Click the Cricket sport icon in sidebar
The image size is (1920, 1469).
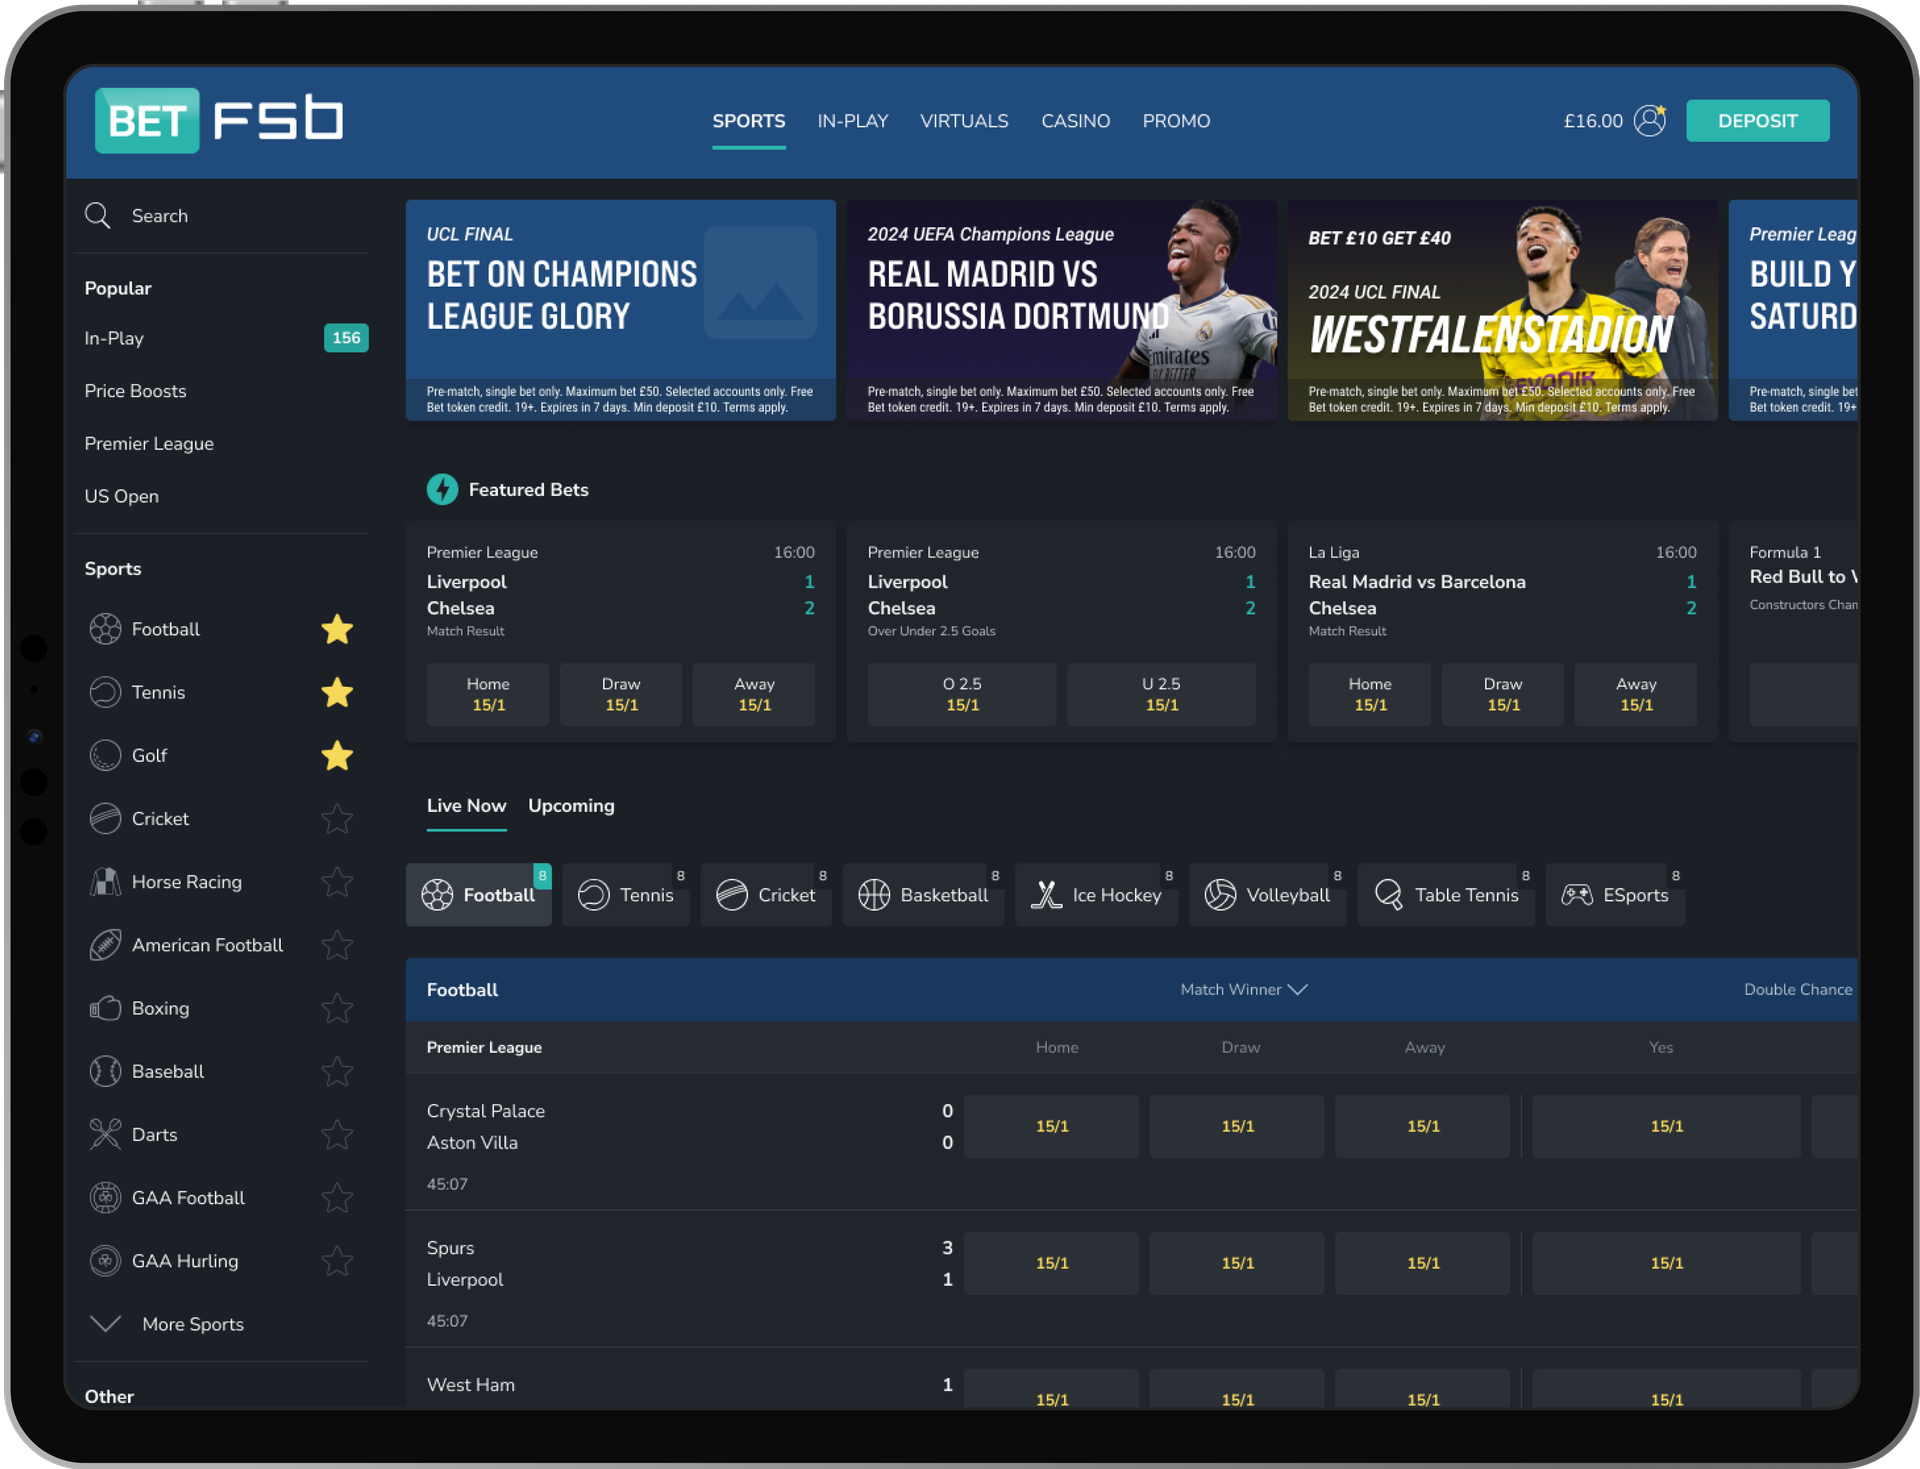[103, 818]
